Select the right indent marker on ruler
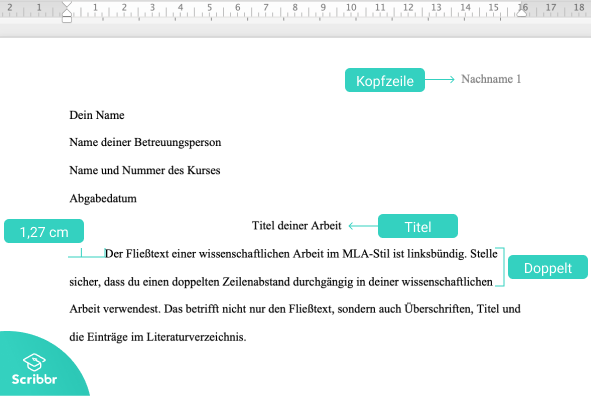The width and height of the screenshot is (591, 396). pyautogui.click(x=522, y=13)
